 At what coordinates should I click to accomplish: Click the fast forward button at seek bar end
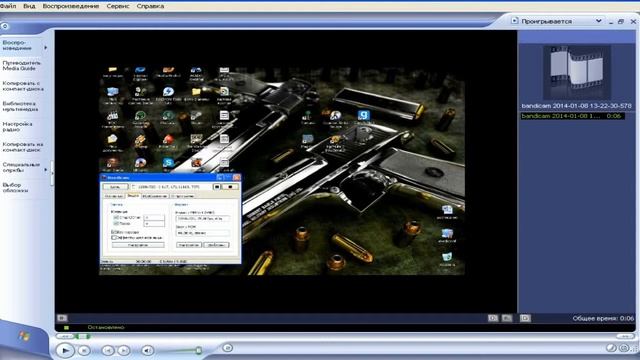[x=625, y=336]
